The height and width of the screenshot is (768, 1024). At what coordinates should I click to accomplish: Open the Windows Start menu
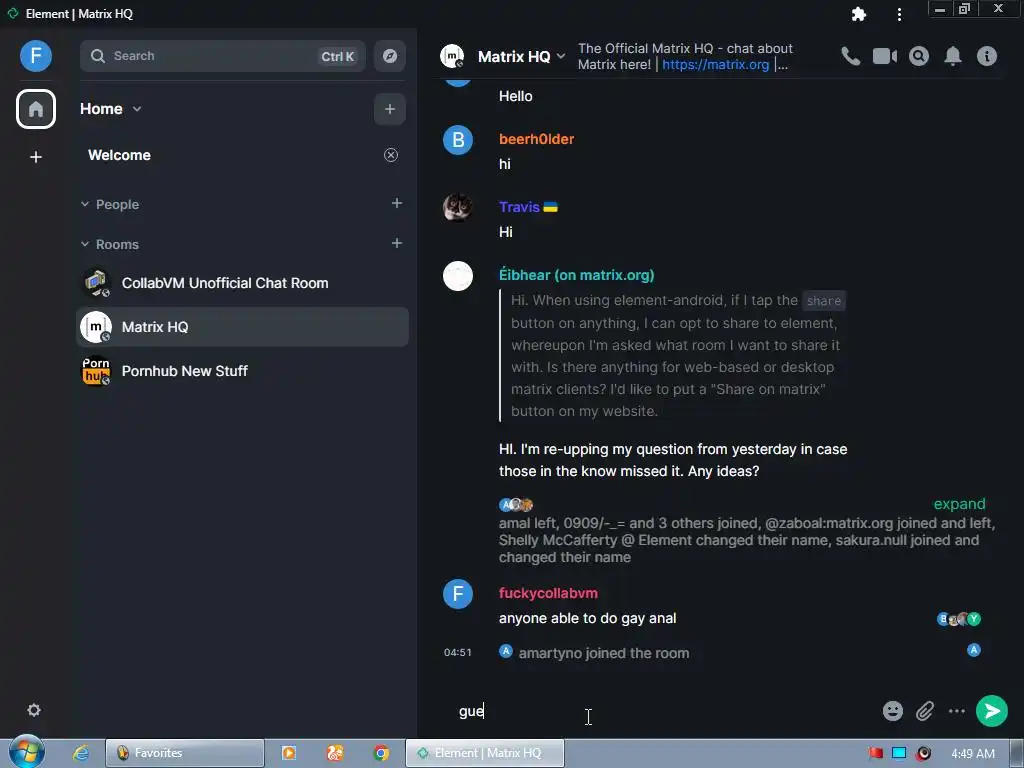point(27,752)
